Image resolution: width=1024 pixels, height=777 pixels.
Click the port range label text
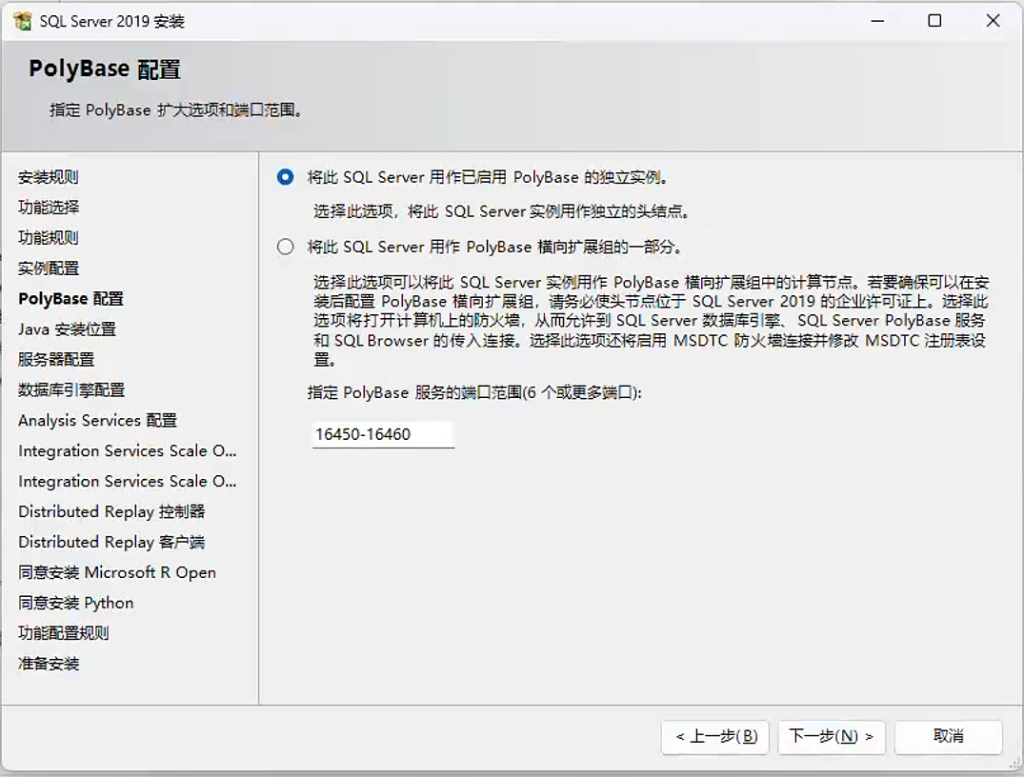pos(475,392)
